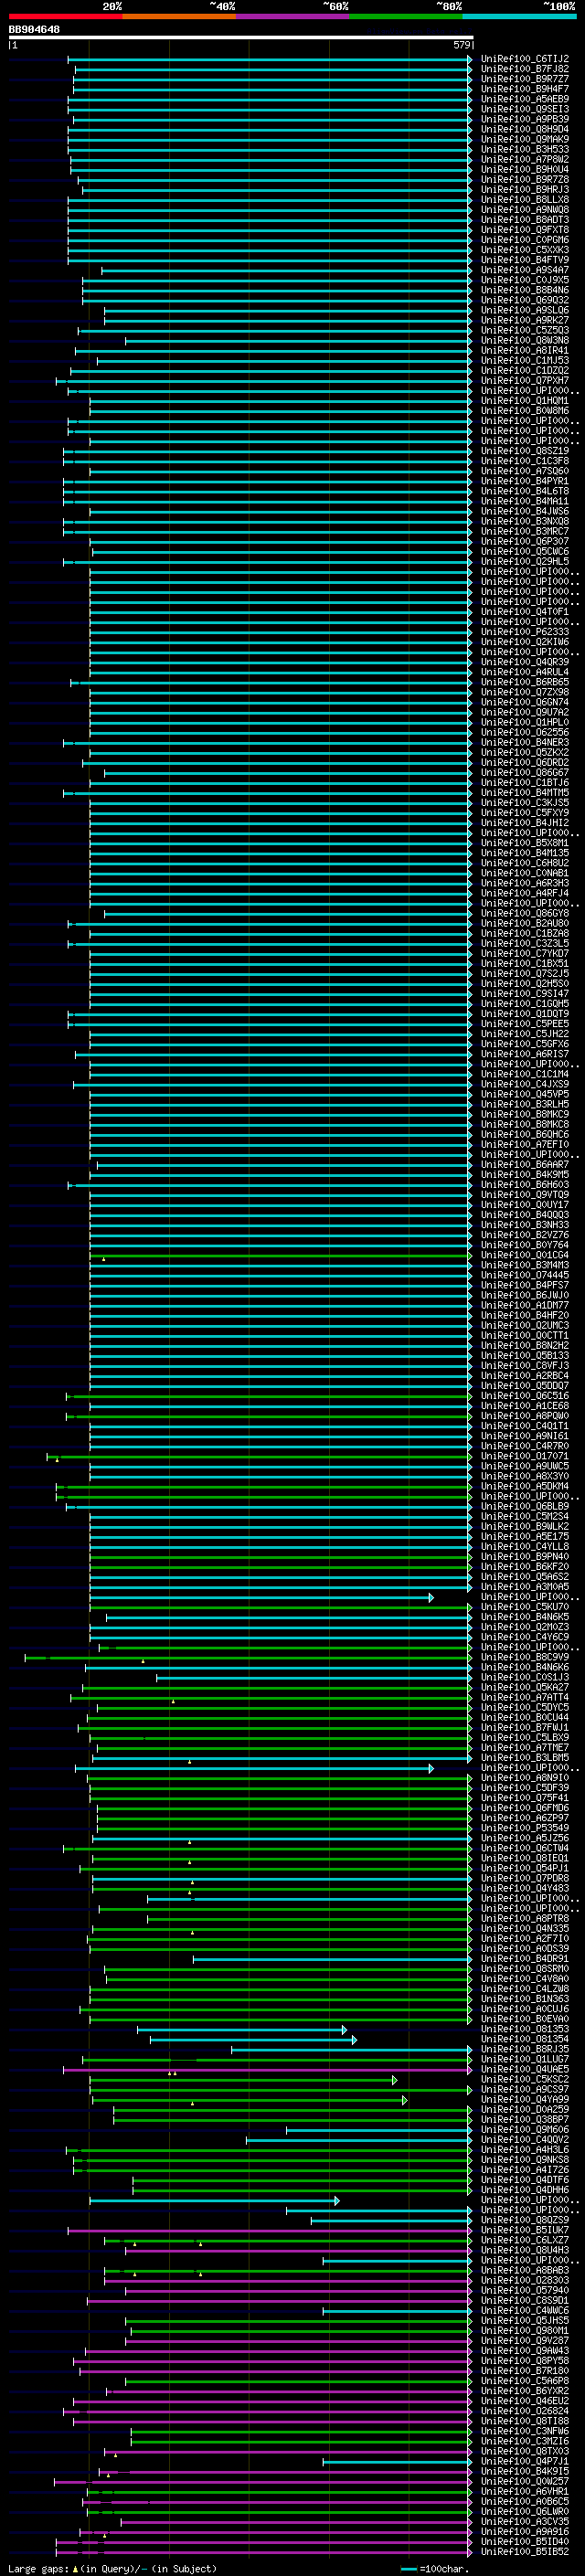Select the UniRef100_Q9FXT8 label
The height and width of the screenshot is (2576, 585).
pos(525,230)
